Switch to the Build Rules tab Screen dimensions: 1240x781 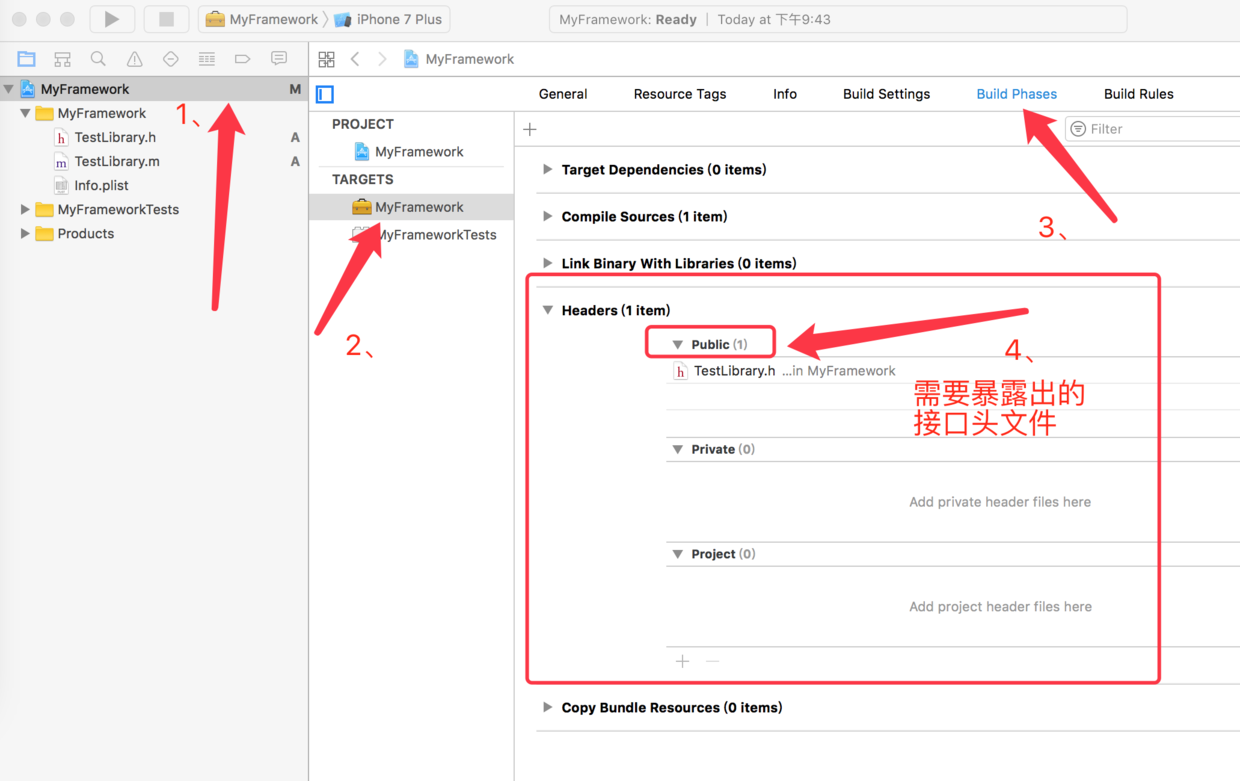[x=1138, y=94]
